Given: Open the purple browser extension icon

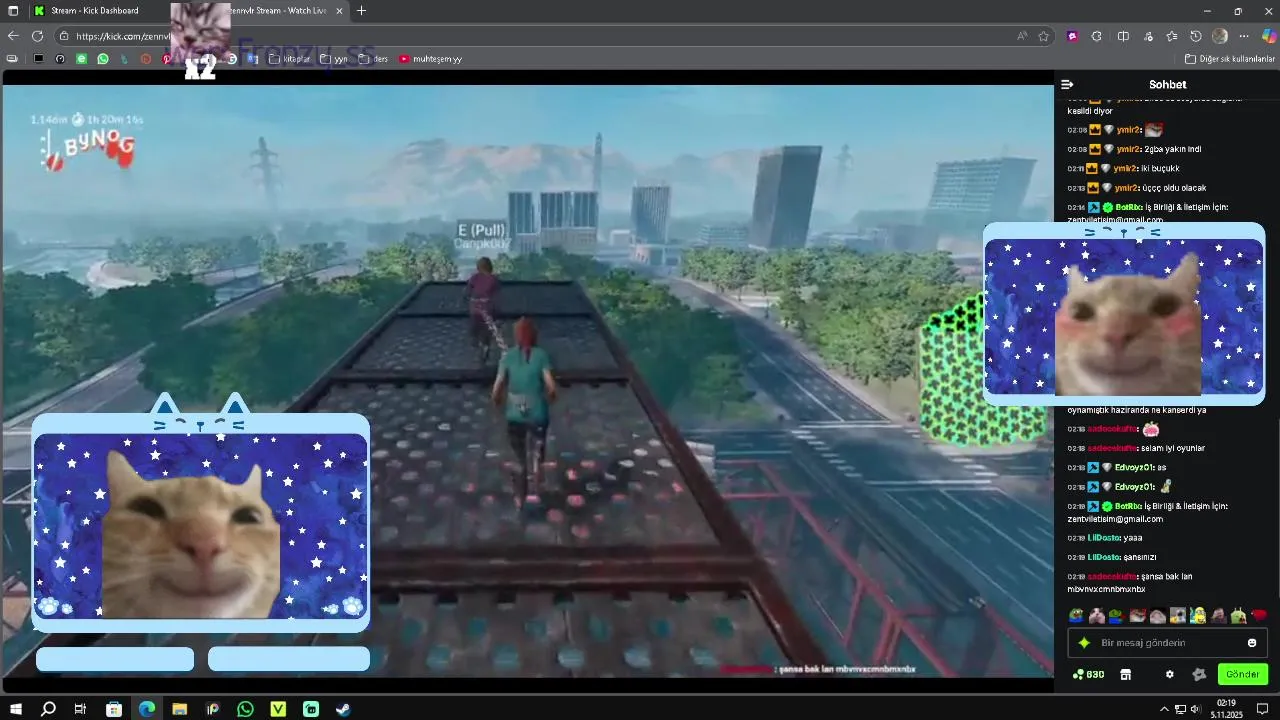Looking at the screenshot, I should coord(1073,36).
